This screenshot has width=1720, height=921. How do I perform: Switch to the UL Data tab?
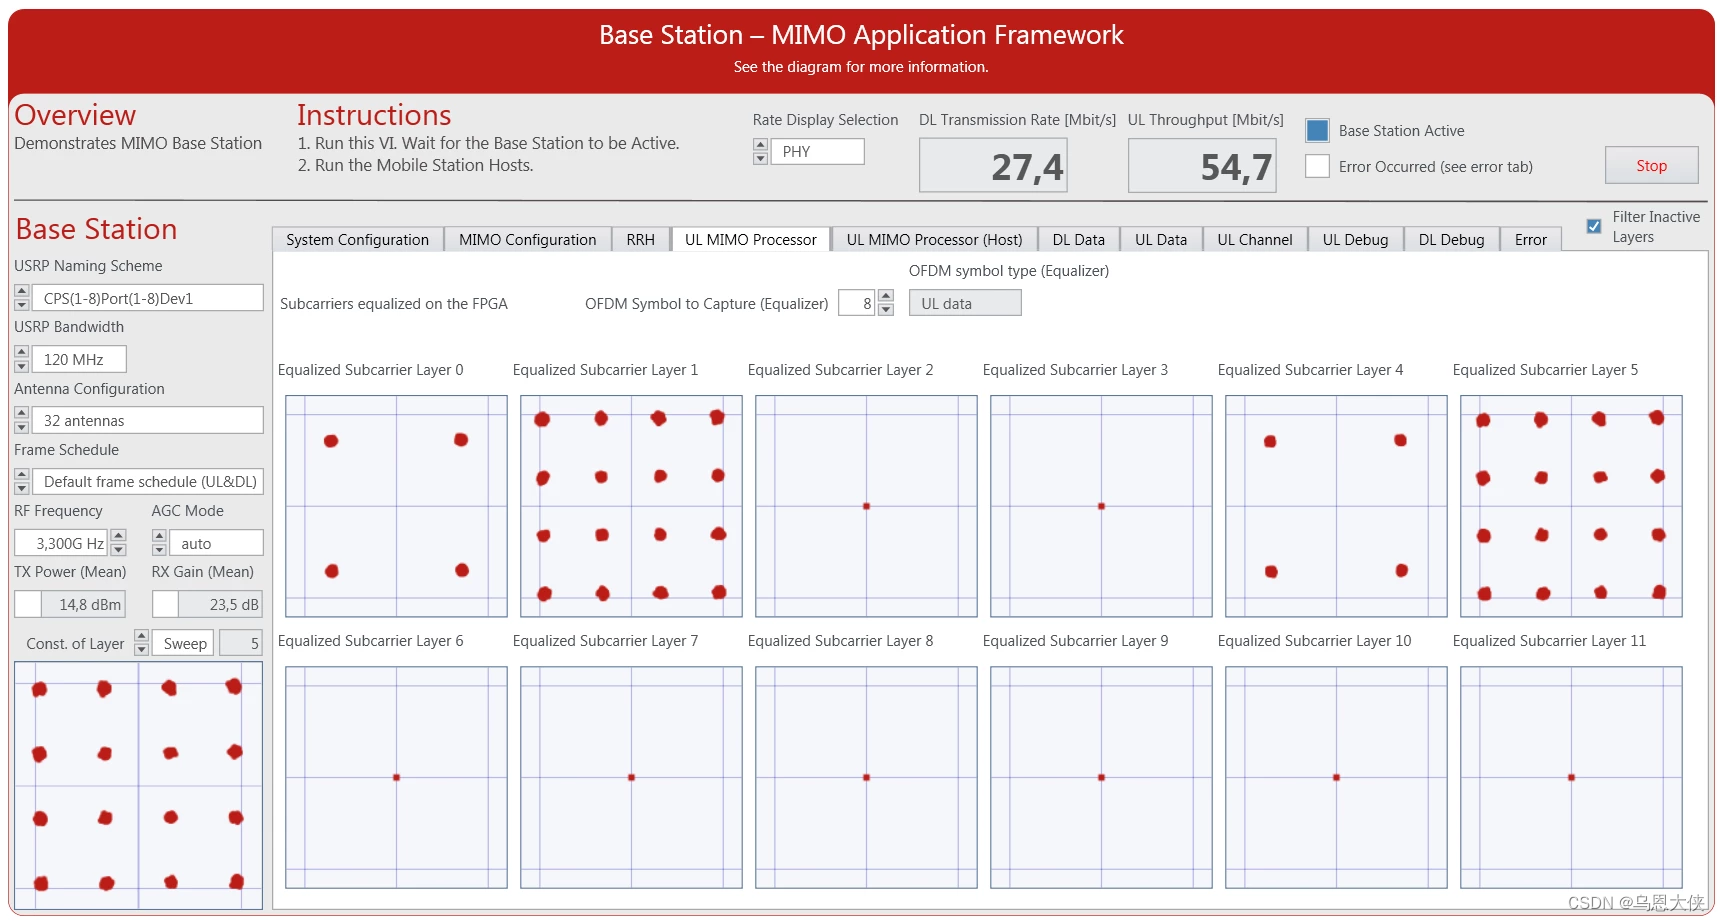(1160, 240)
